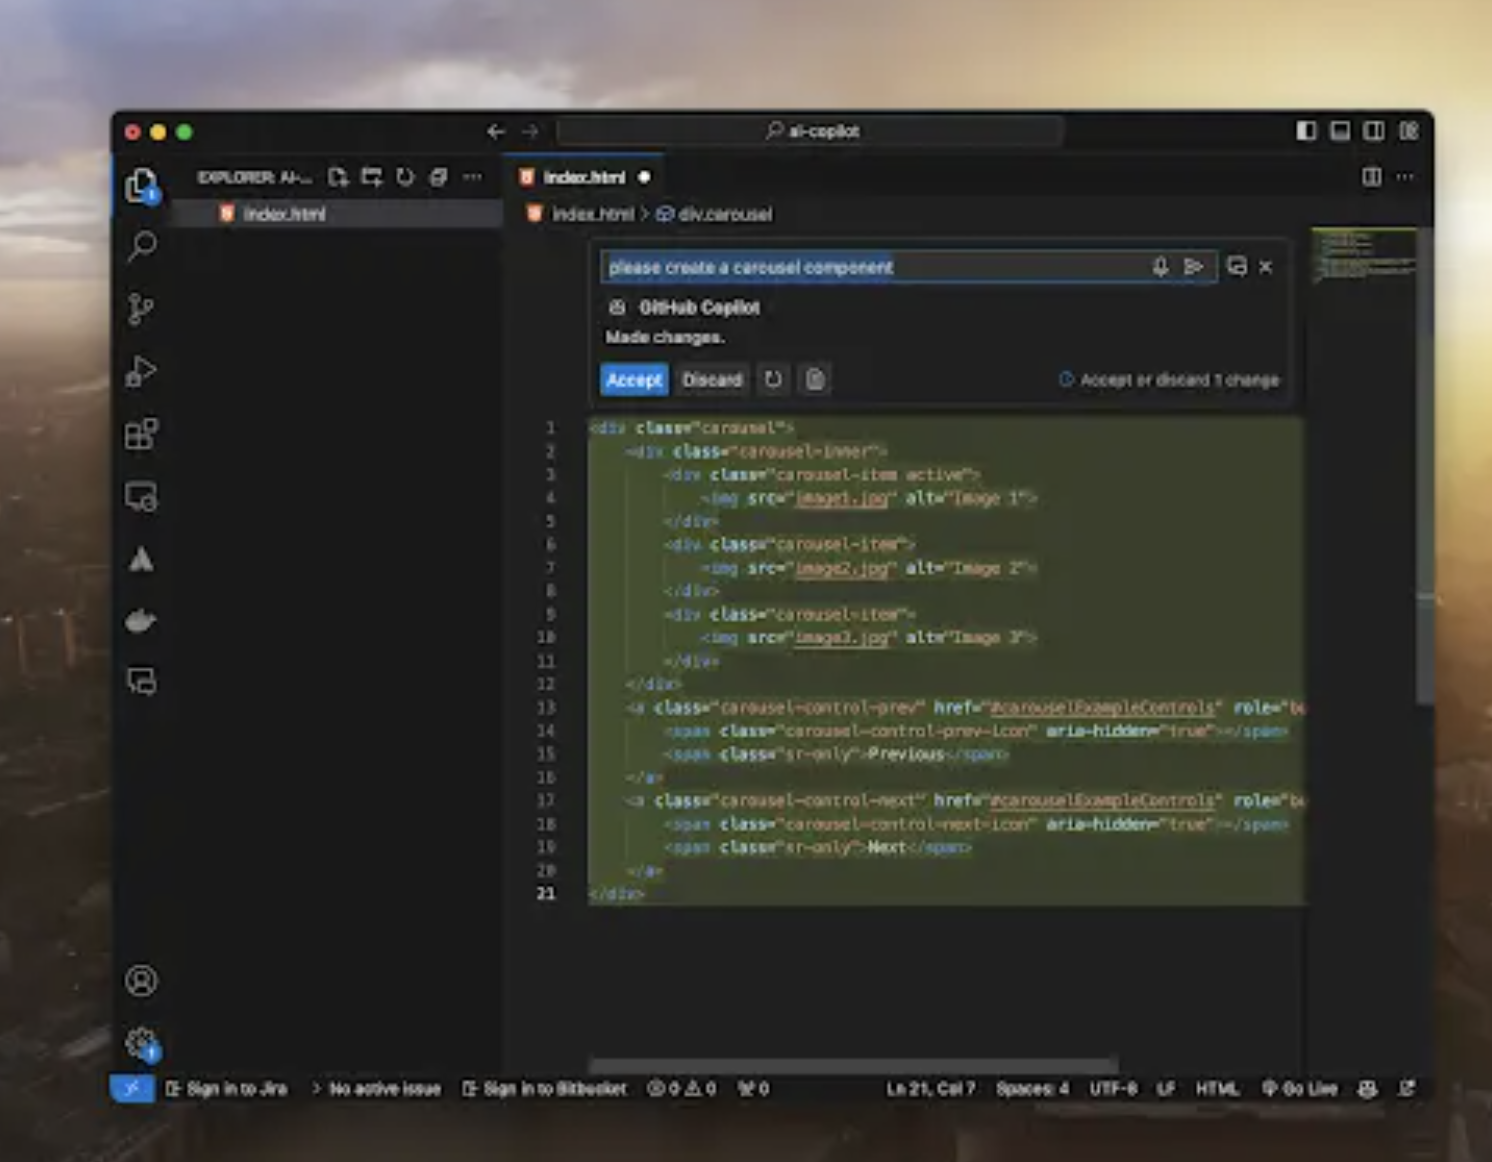Select HTML language mode in status bar
This screenshot has width=1492, height=1162.
point(1216,1089)
